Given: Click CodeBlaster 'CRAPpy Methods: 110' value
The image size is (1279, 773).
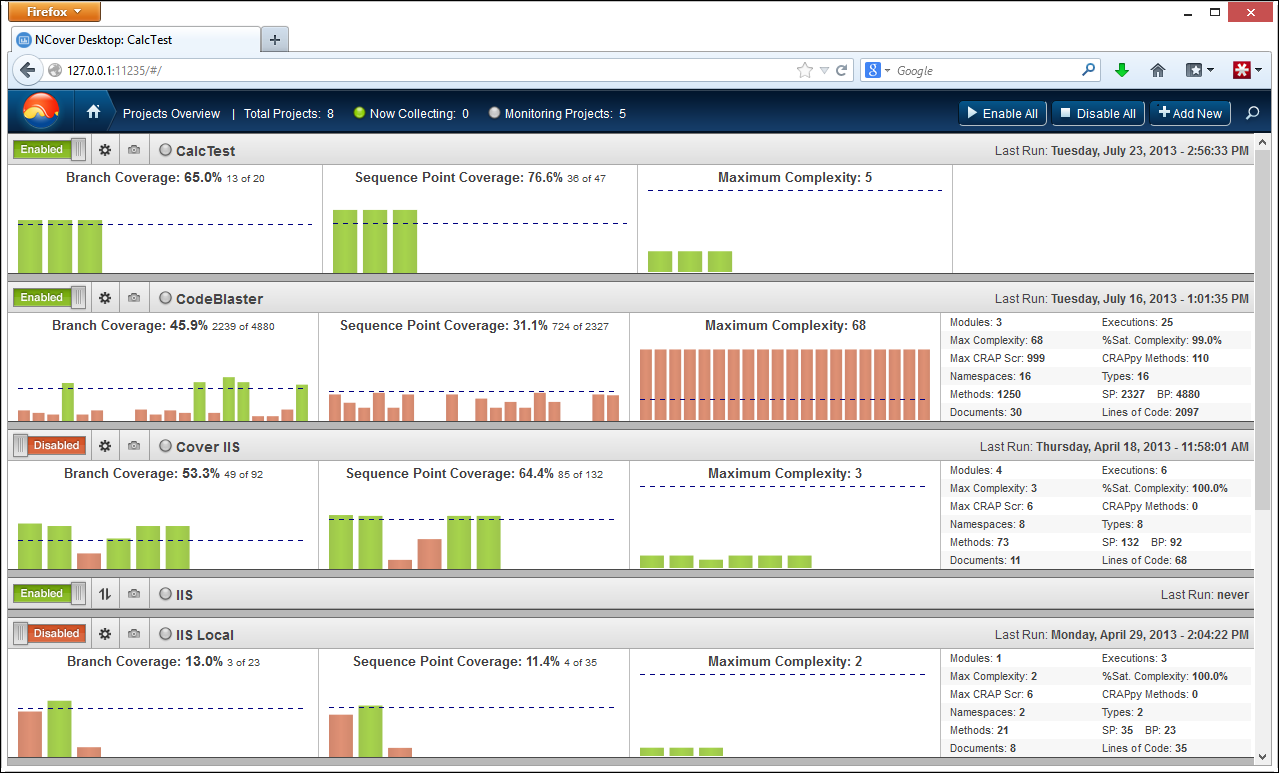Looking at the screenshot, I should 1155,358.
